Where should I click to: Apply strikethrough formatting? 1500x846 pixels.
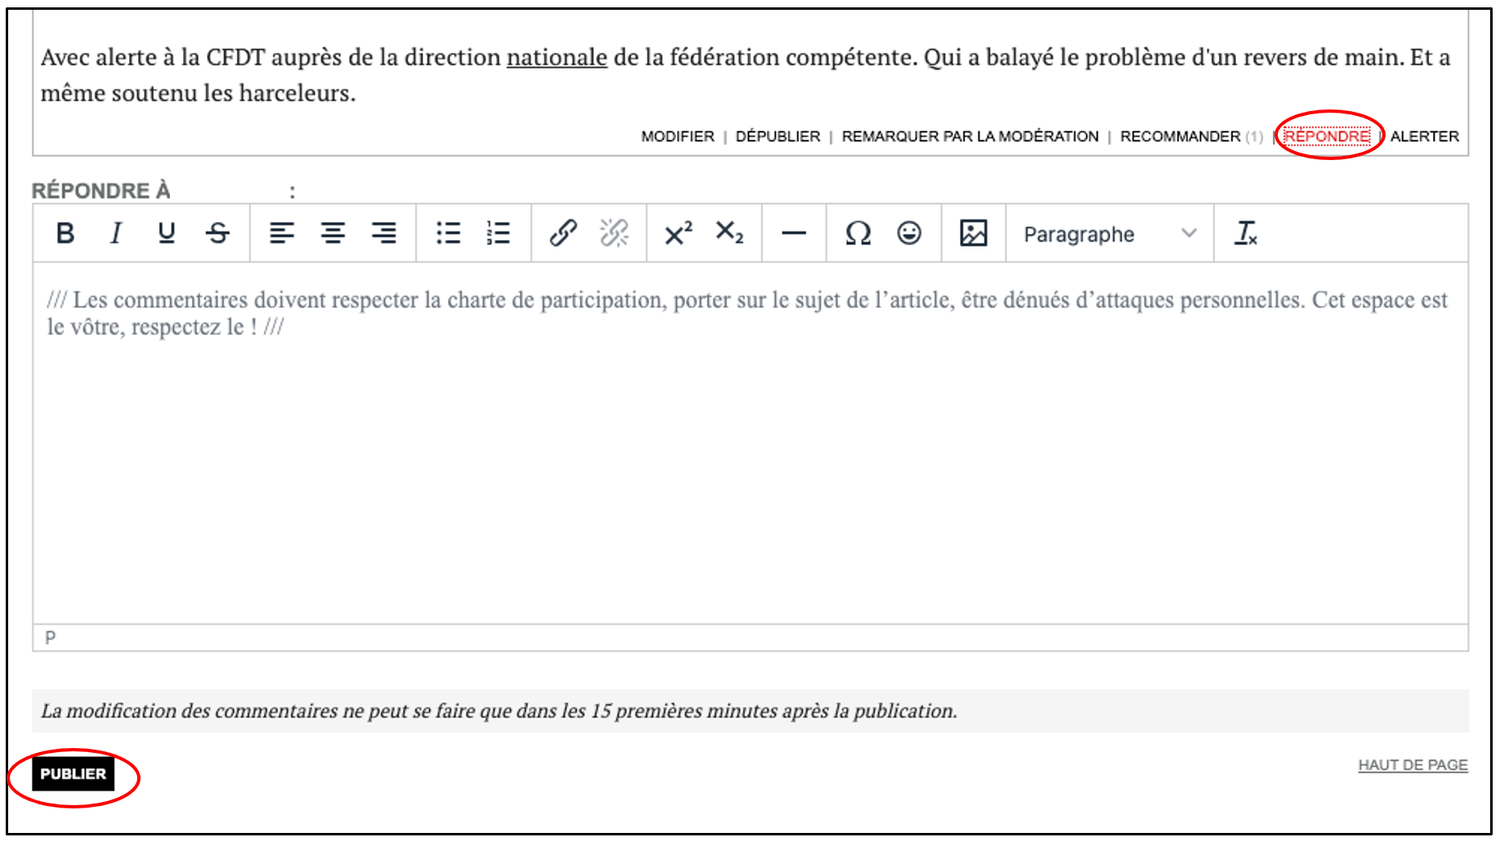coord(217,234)
